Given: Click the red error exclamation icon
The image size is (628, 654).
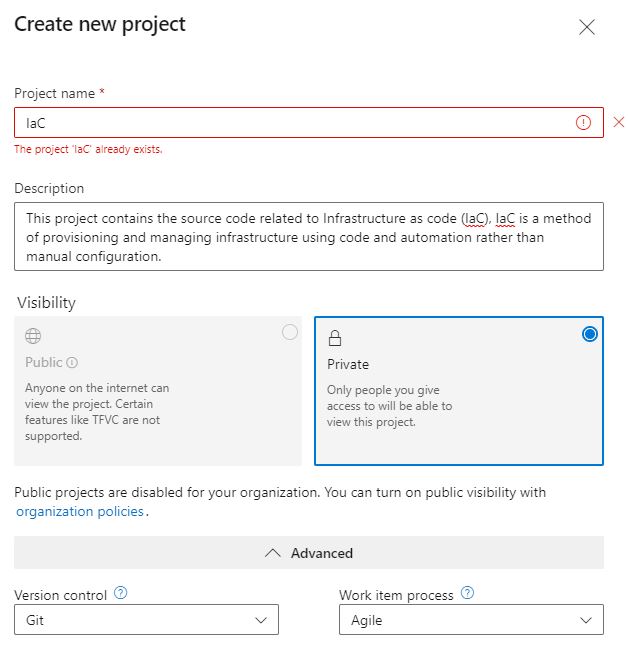Looking at the screenshot, I should click(583, 122).
